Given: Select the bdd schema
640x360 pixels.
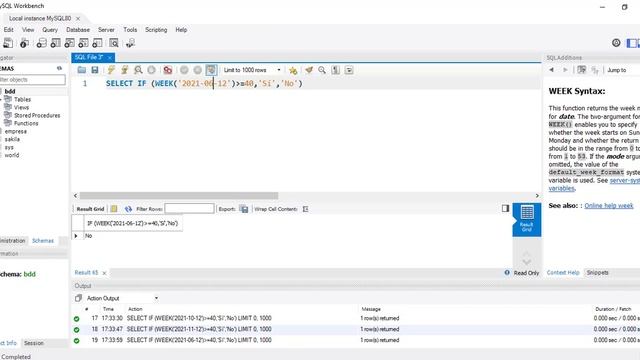Looking at the screenshot, I should pos(10,91).
